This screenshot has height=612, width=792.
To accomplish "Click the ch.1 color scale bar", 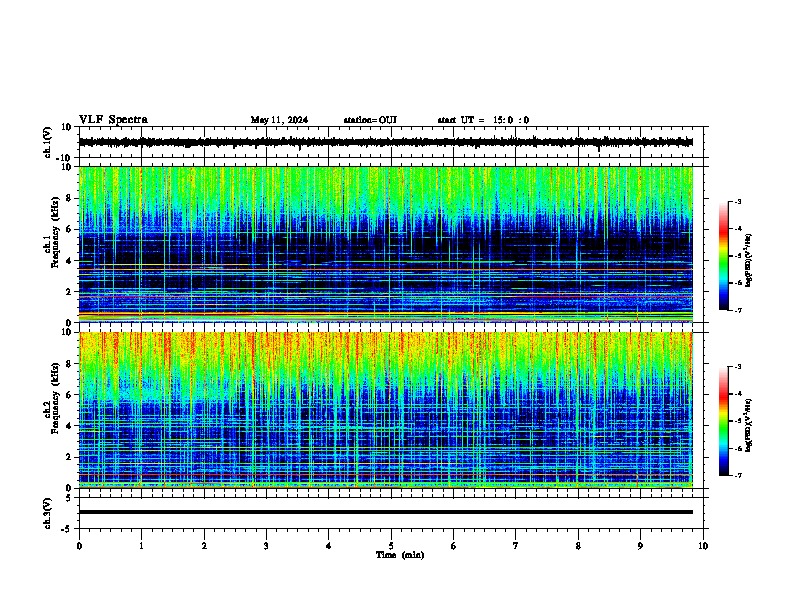I will (x=724, y=256).
